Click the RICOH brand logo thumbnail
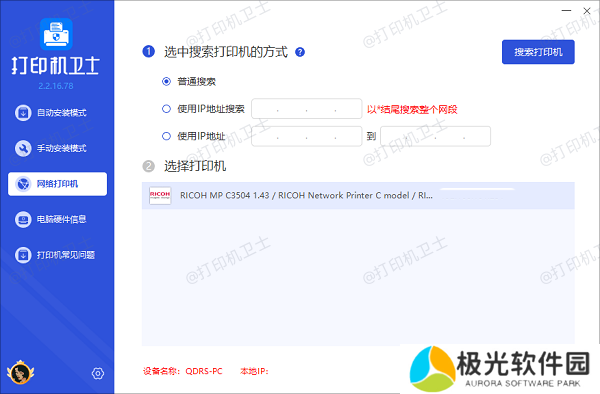The width and height of the screenshot is (600, 394). point(160,195)
